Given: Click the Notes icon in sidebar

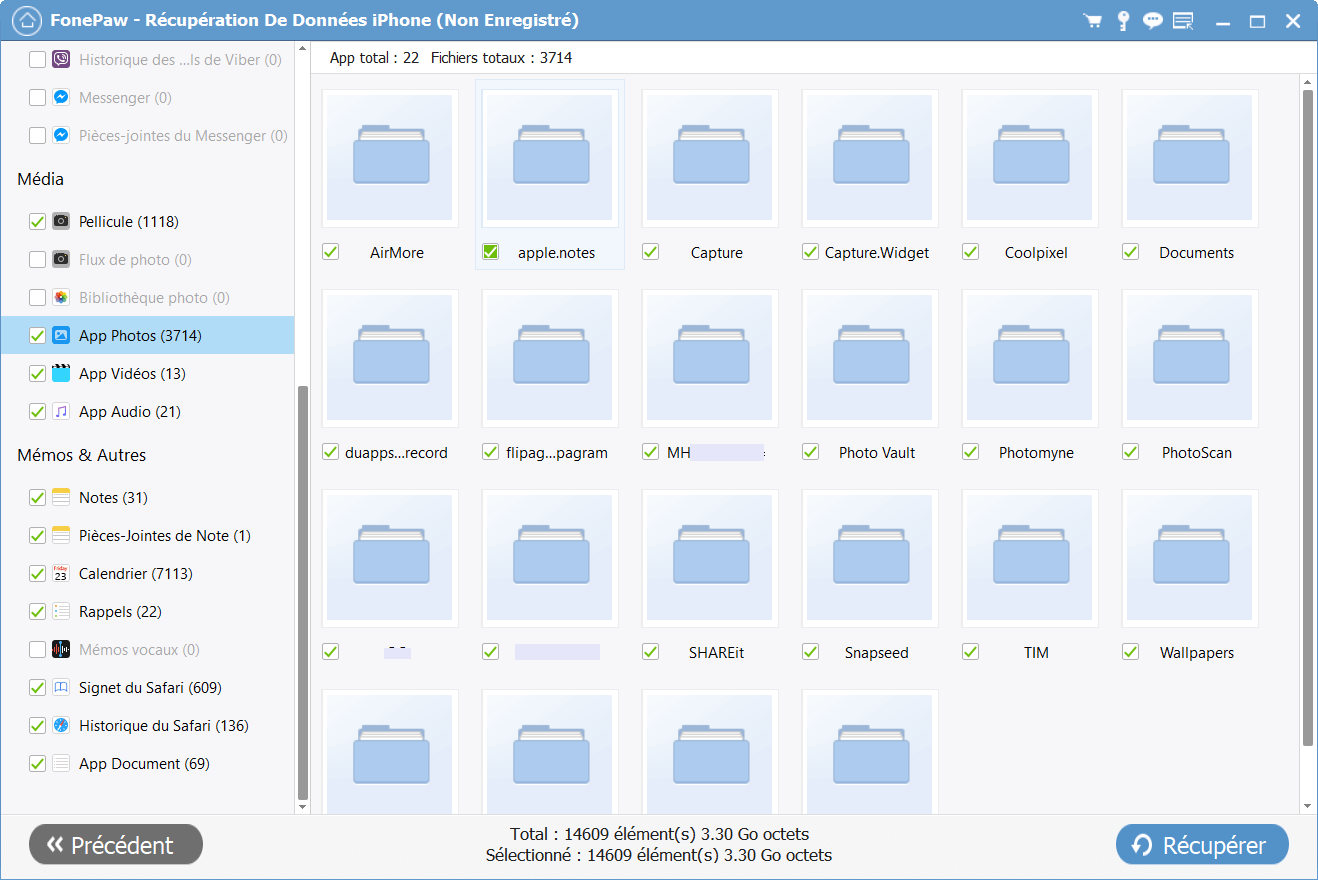Looking at the screenshot, I should (x=61, y=498).
